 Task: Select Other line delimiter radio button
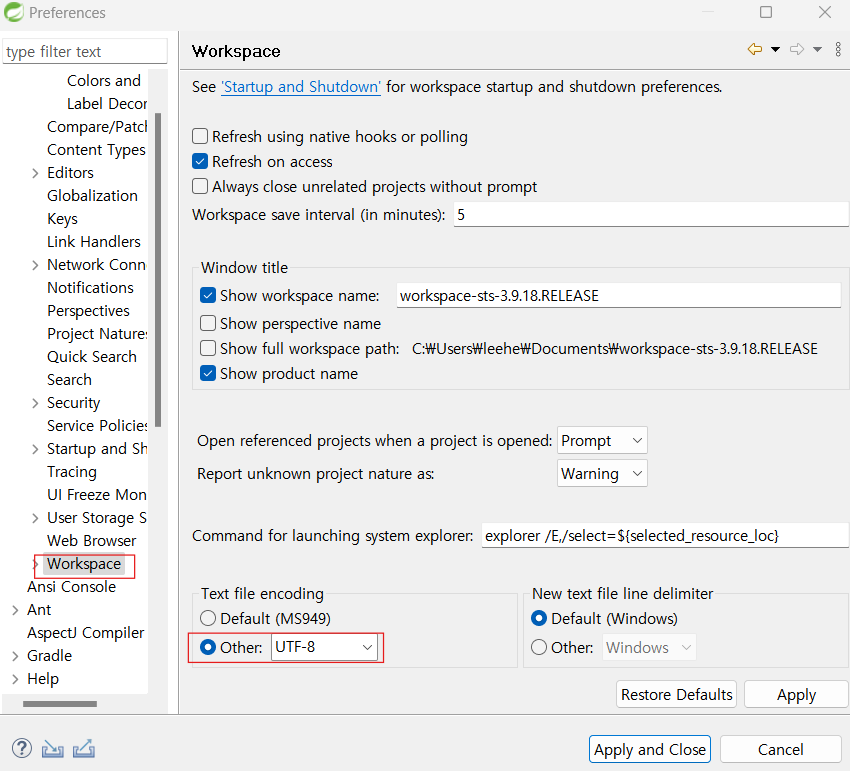539,647
